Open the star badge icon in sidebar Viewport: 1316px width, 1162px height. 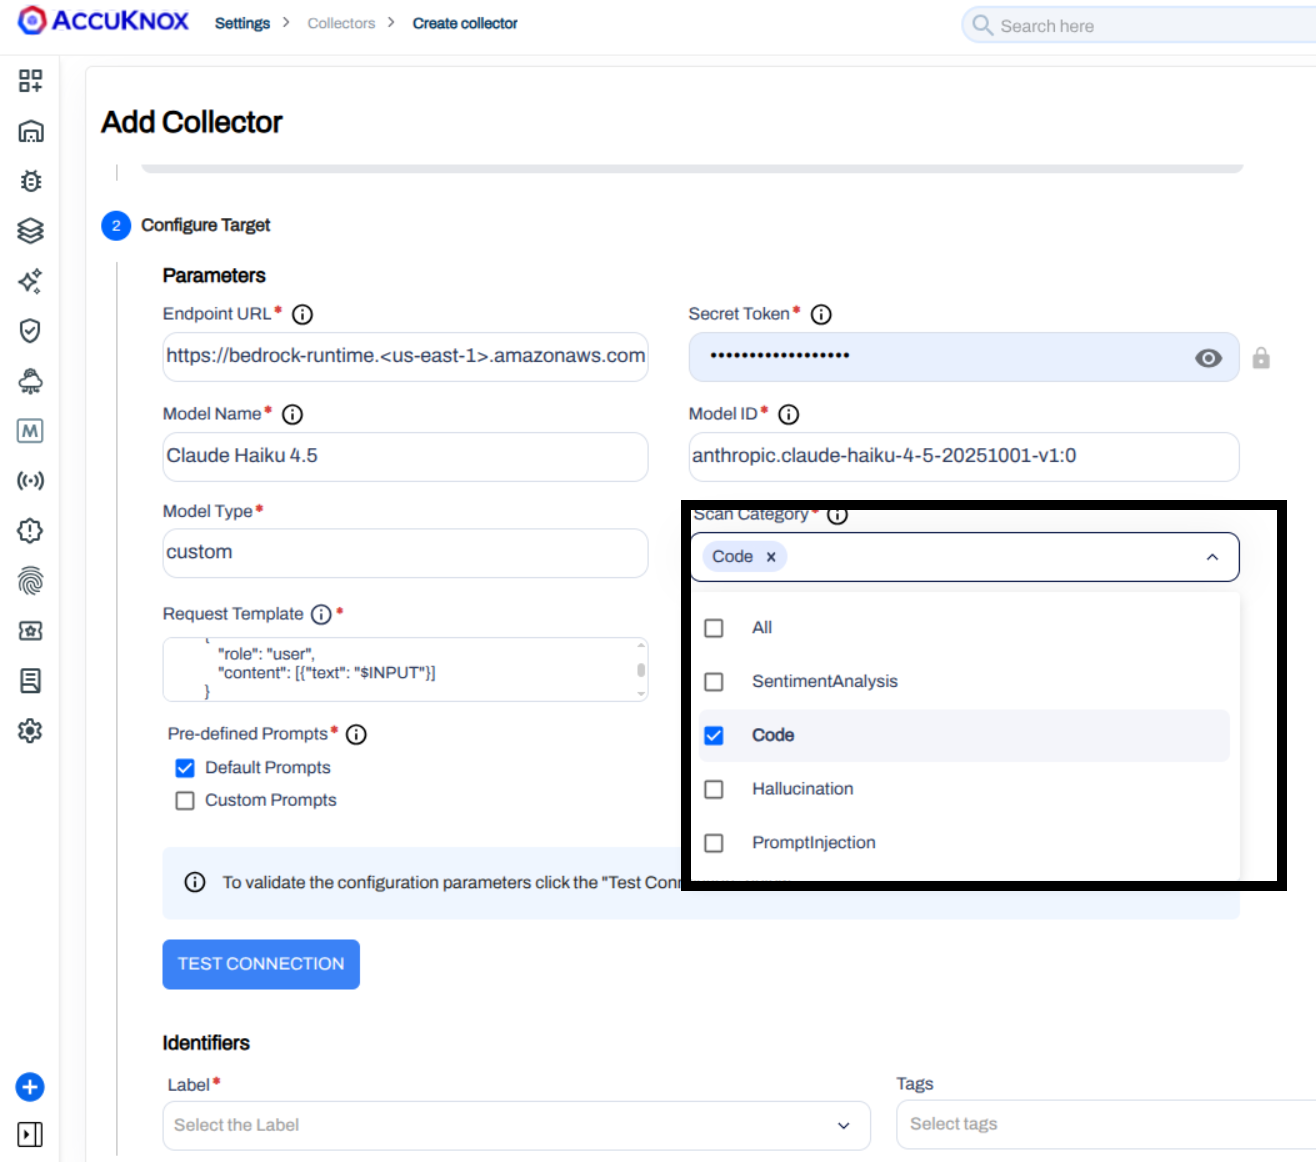(x=30, y=631)
